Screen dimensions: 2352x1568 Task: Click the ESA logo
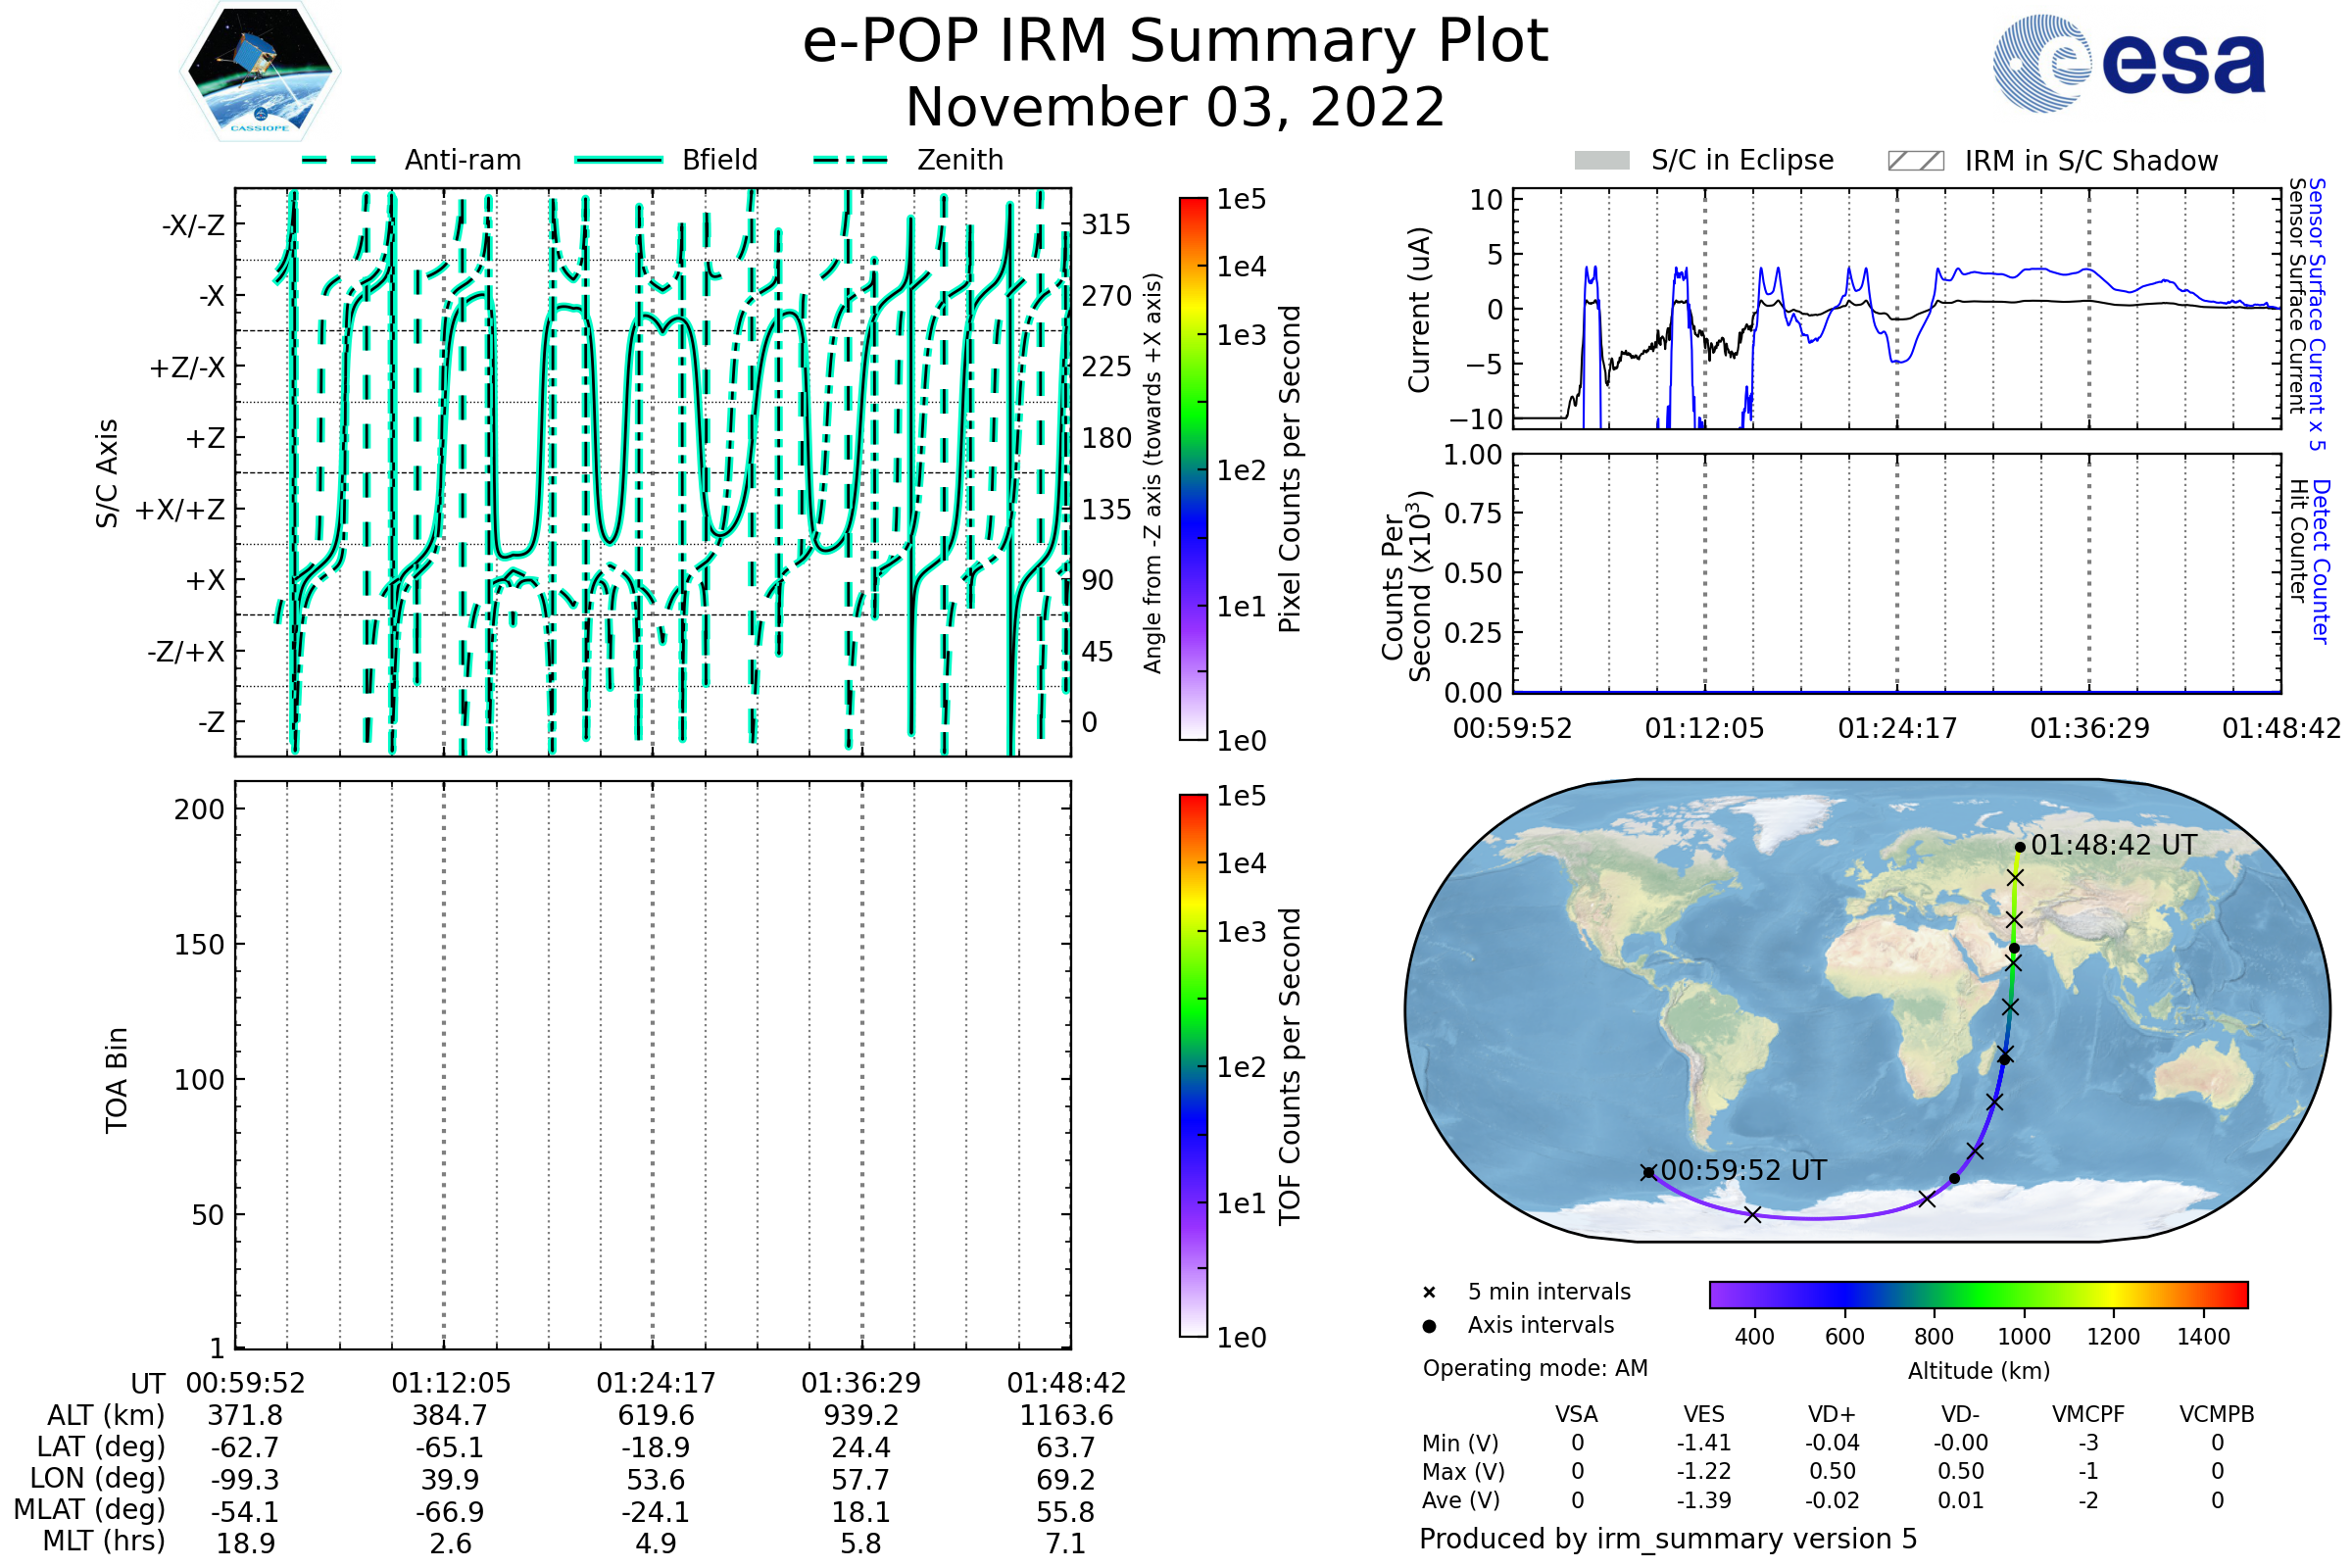click(2129, 65)
